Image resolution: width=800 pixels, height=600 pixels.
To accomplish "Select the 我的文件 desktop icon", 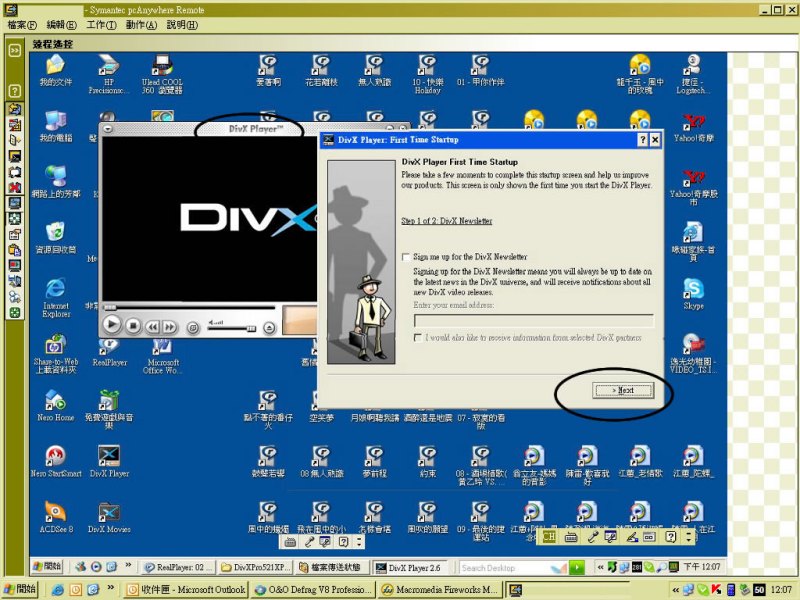I will click(x=56, y=70).
